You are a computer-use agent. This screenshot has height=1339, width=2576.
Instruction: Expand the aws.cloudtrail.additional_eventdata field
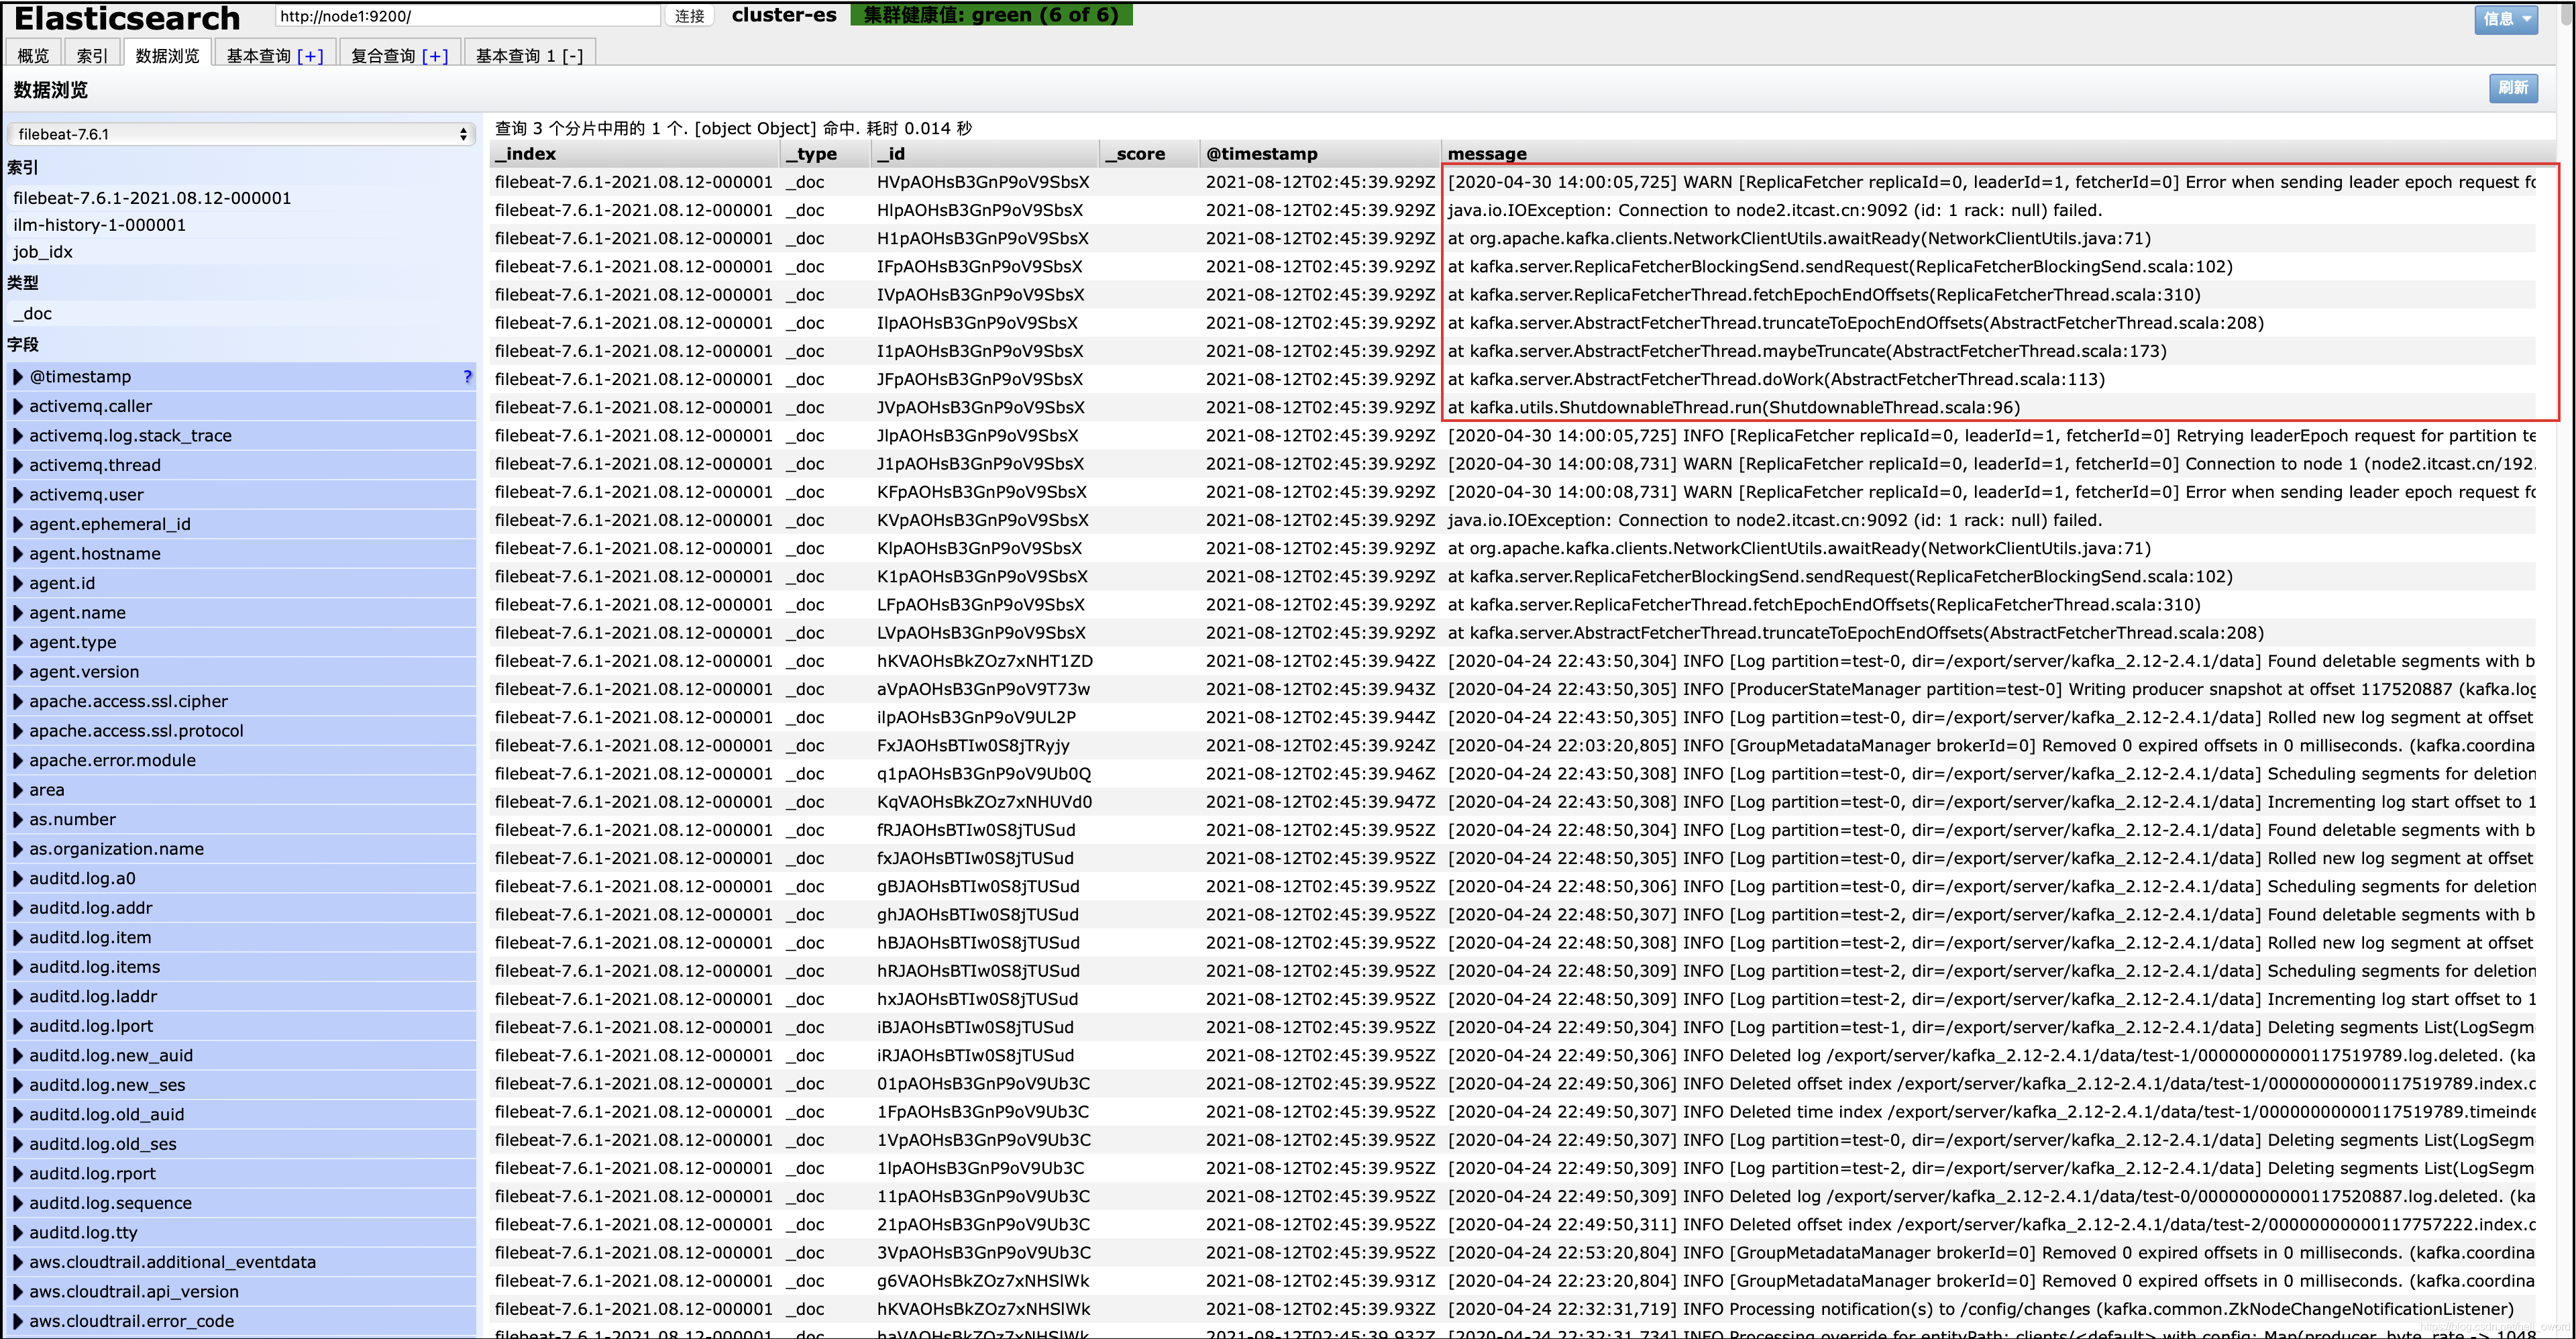pyautogui.click(x=241, y=1262)
